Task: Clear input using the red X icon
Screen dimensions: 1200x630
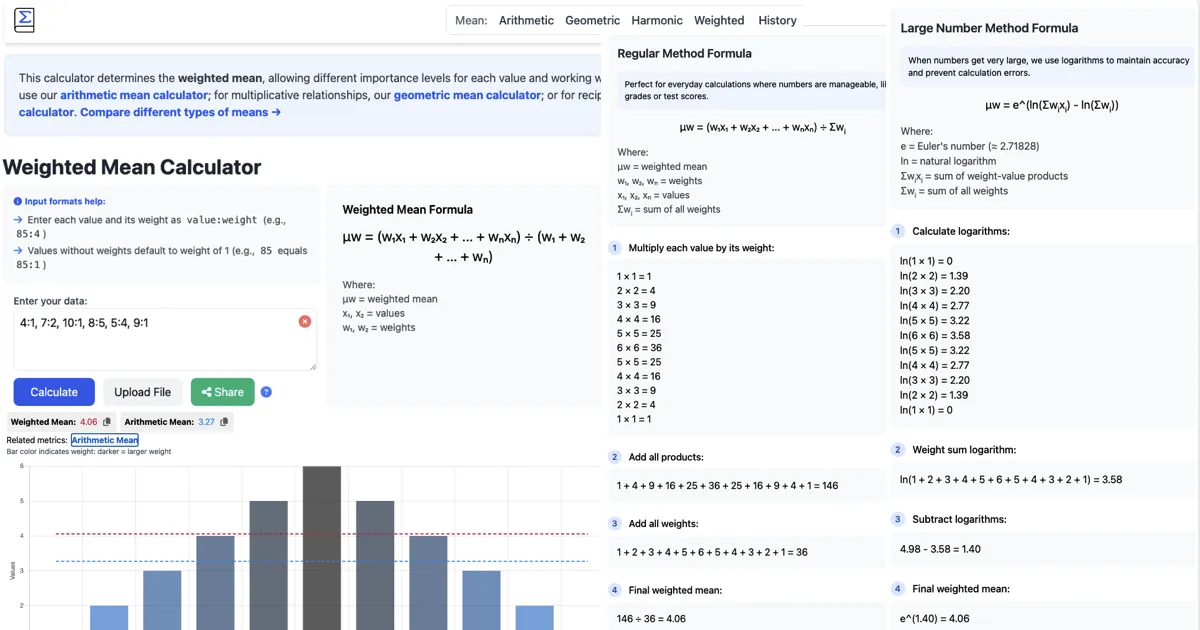Action: [x=305, y=322]
